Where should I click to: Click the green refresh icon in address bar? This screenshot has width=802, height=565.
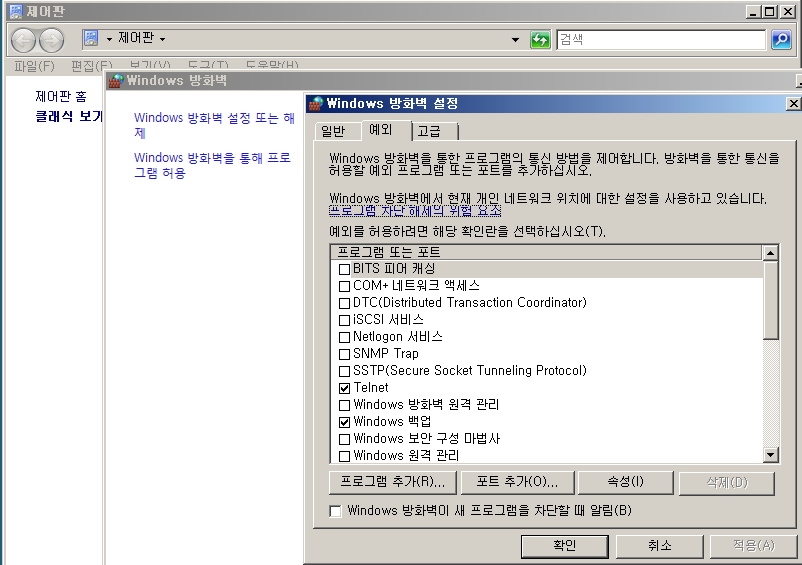click(540, 39)
